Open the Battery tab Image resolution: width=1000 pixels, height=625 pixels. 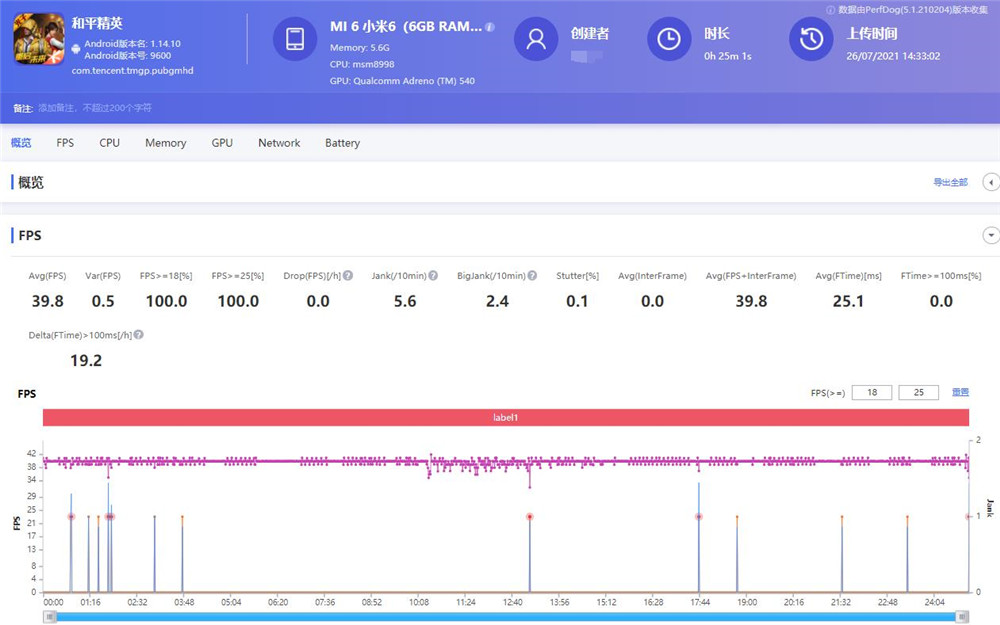pos(342,143)
